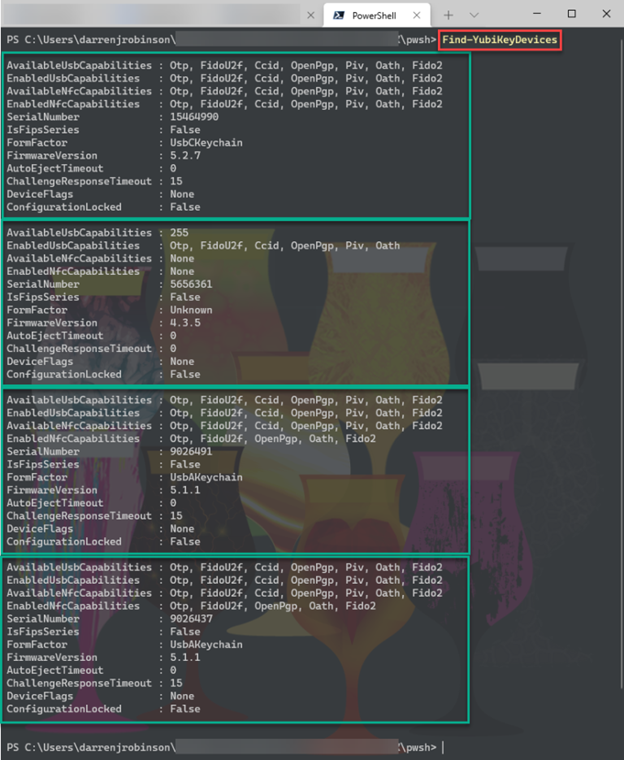The image size is (624, 760).
Task: Click firmware 5.1.1 above serial 9026437's AutoEjectTimeout
Action: coord(185,657)
